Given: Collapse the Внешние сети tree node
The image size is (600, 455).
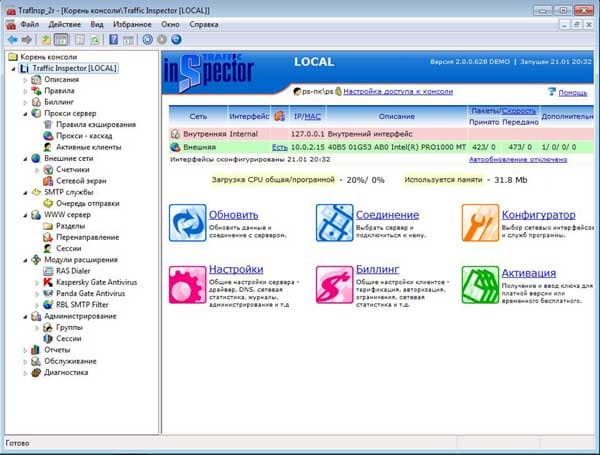Looking at the screenshot, I should [x=25, y=159].
